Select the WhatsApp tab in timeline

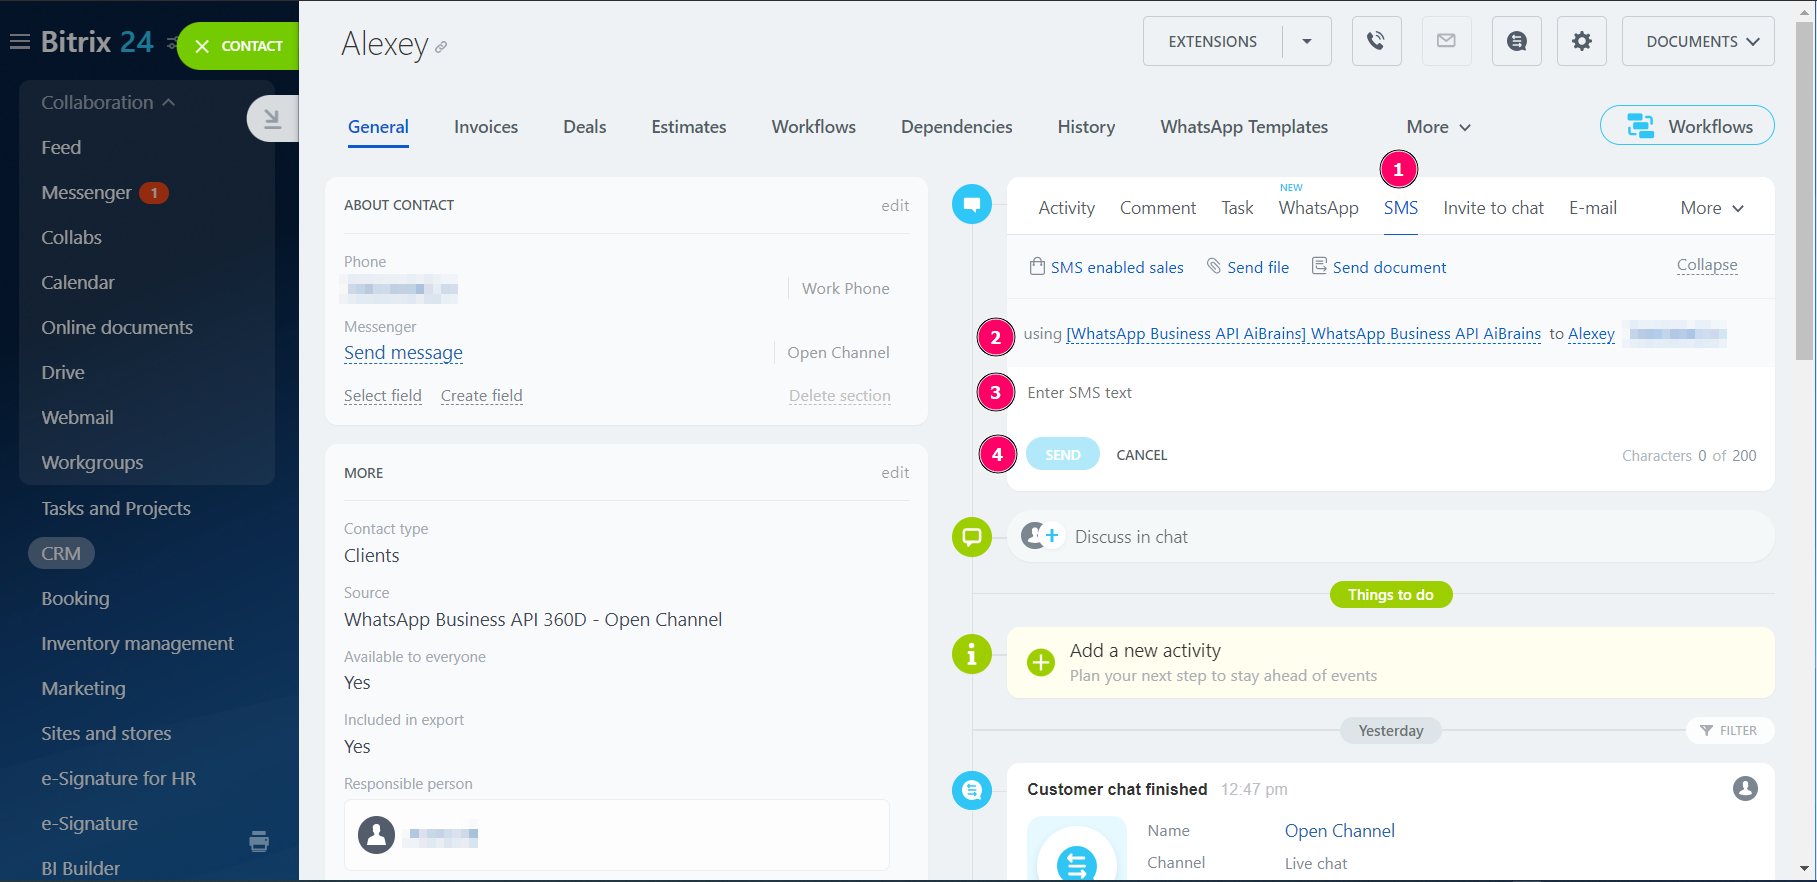(1318, 208)
